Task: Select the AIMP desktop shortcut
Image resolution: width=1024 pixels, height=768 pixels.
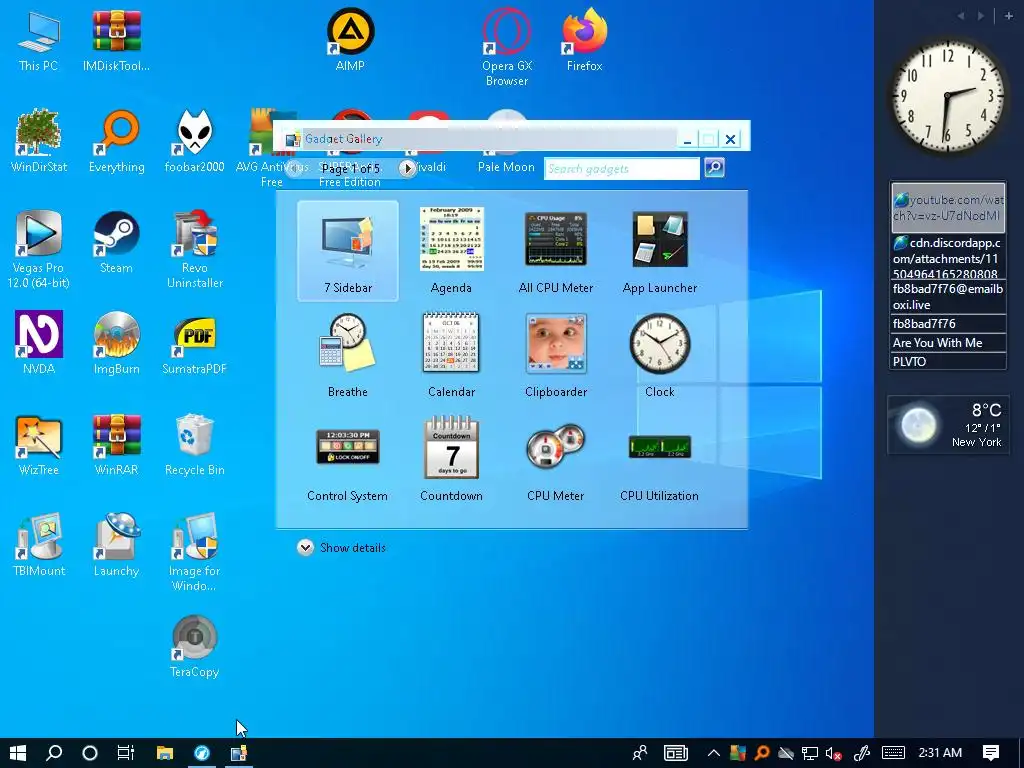Action: pyautogui.click(x=350, y=40)
